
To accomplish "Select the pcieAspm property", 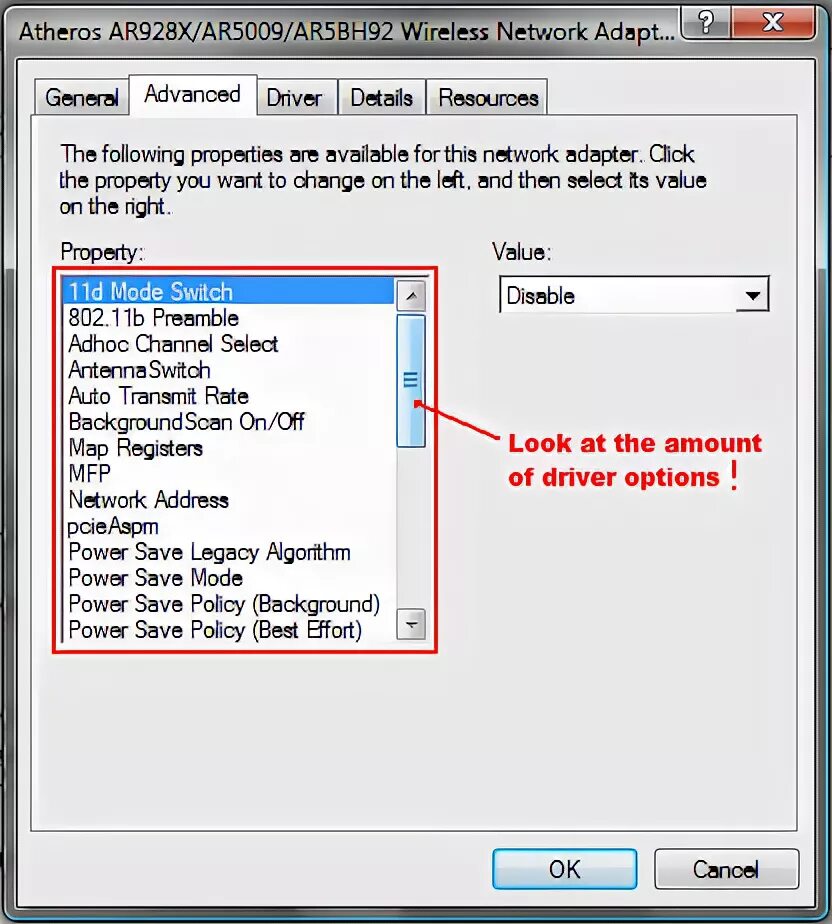I will click(229, 526).
